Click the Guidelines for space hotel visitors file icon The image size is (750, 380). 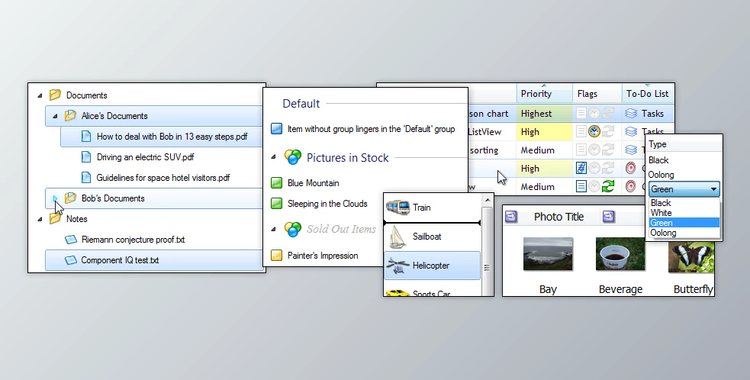[x=86, y=178]
